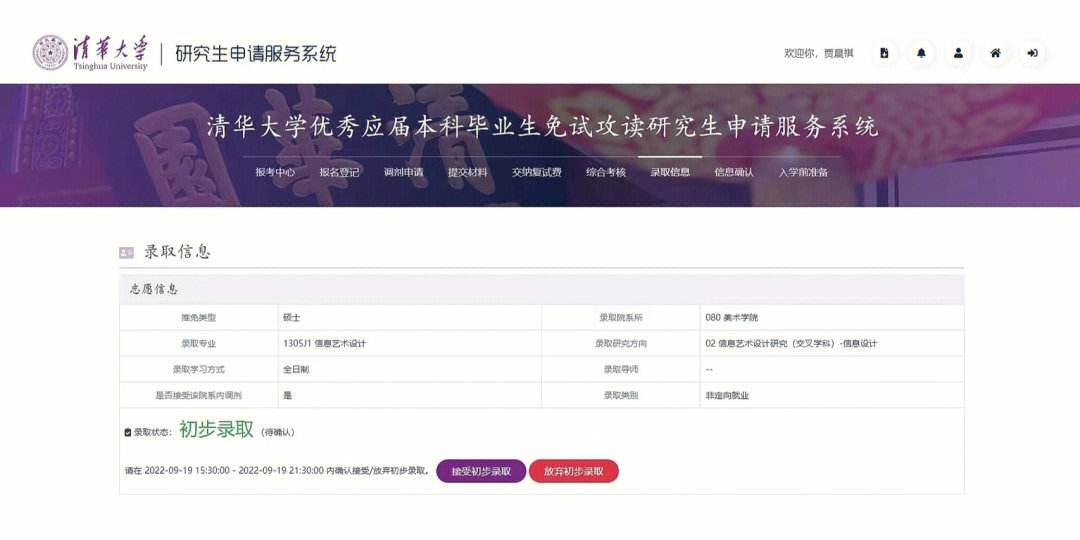Click the 录取院系所 label cell
1080x540 pixels.
(x=621, y=318)
